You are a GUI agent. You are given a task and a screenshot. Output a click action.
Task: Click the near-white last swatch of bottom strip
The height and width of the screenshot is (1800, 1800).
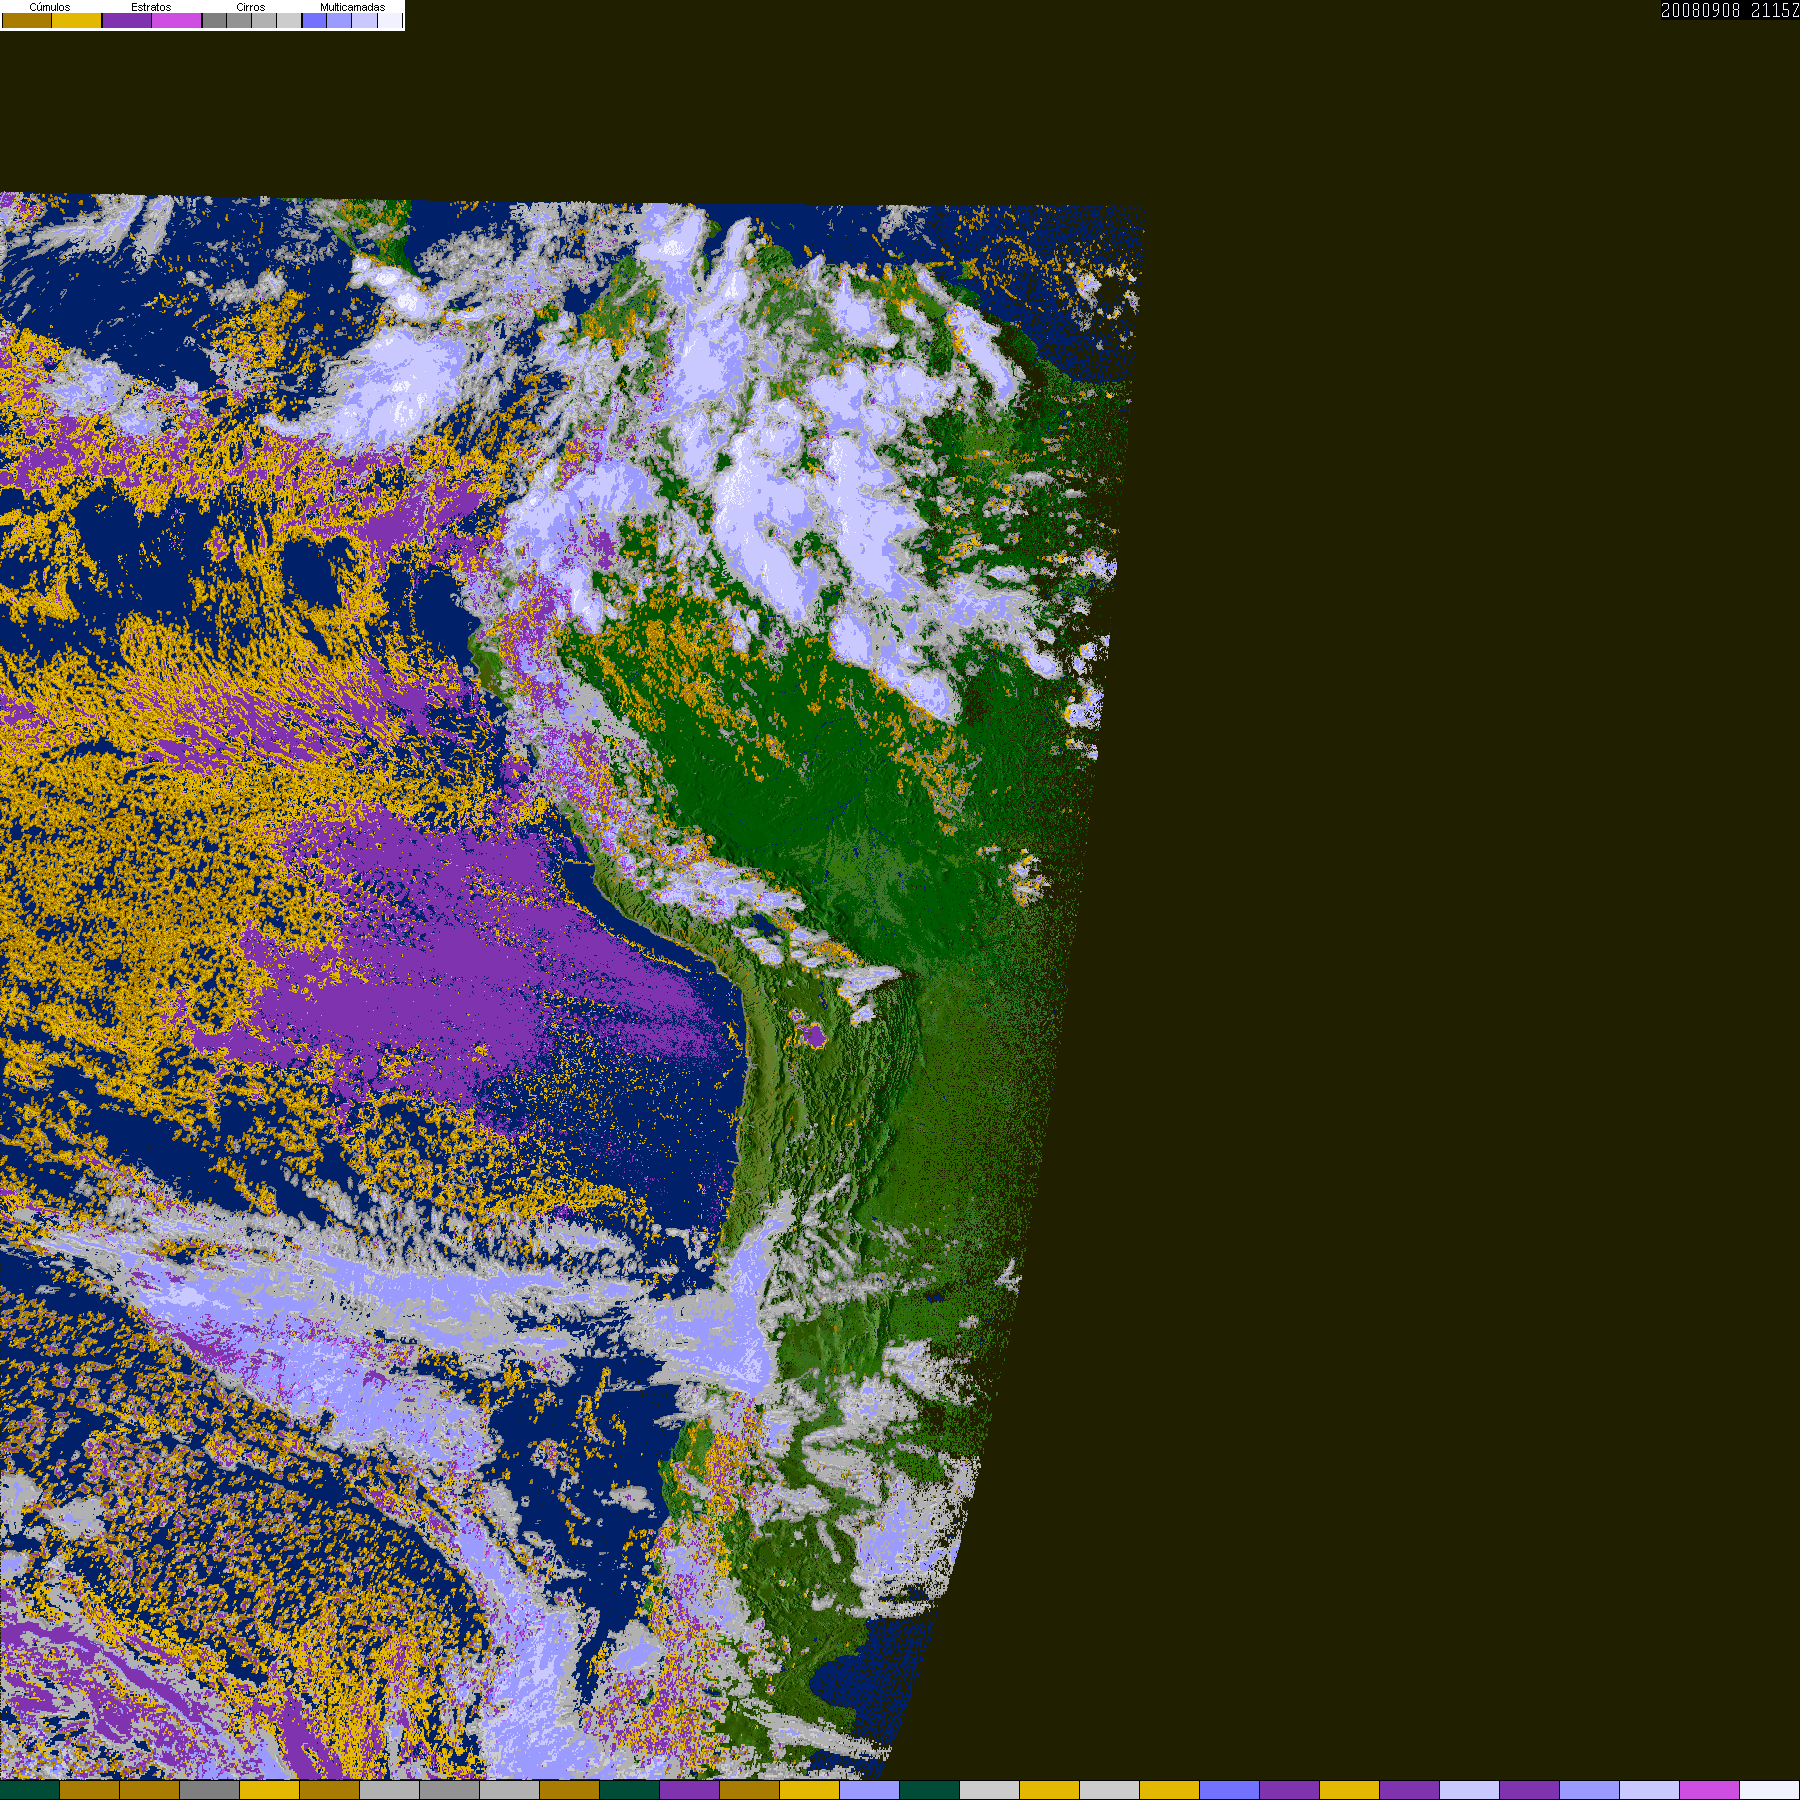1770,1790
